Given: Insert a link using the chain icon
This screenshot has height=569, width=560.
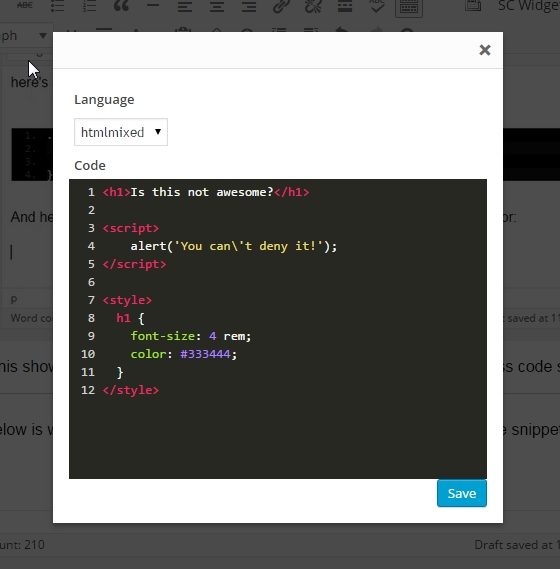Looking at the screenshot, I should 281,6.
